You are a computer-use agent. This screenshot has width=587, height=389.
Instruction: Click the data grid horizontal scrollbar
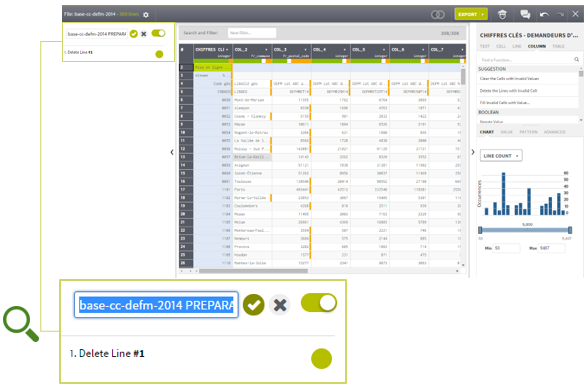tap(253, 271)
